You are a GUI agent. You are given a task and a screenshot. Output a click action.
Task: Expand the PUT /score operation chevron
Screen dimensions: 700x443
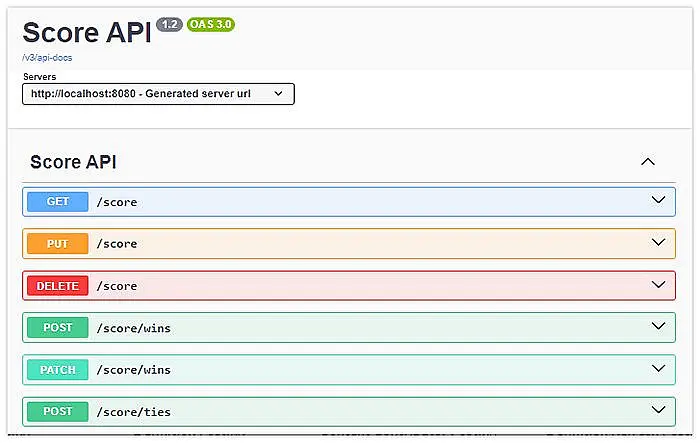(x=658, y=242)
